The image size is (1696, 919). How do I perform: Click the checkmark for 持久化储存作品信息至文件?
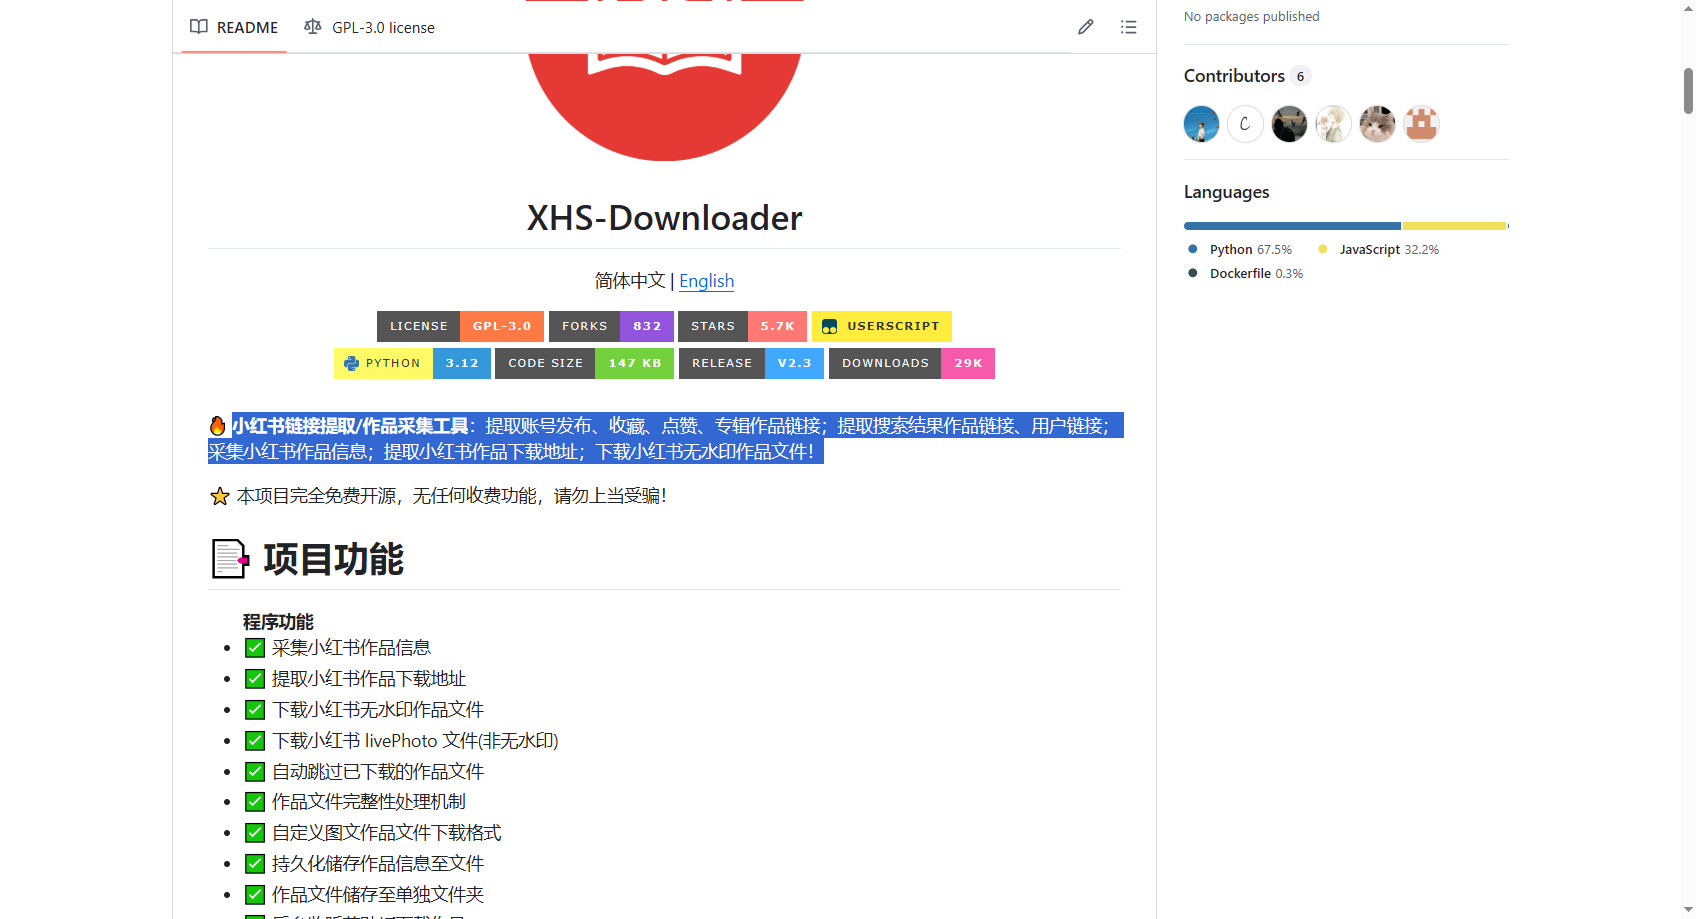(x=255, y=864)
